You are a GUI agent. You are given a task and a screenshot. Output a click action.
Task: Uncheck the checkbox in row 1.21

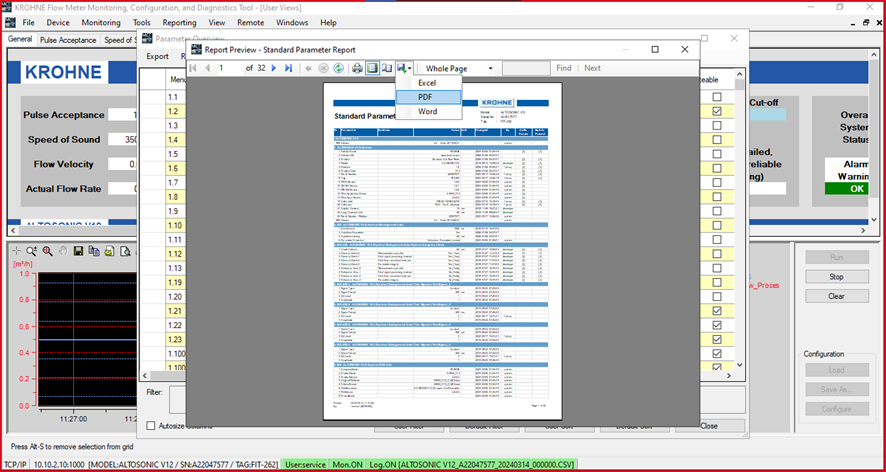tap(716, 311)
